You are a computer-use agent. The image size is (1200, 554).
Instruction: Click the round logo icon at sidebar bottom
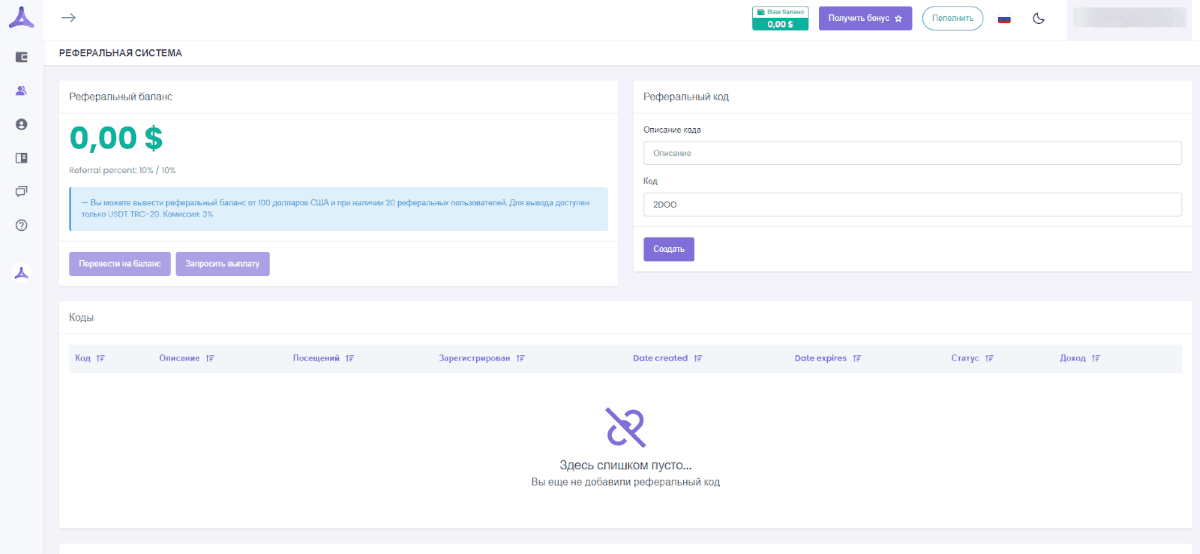(21, 273)
